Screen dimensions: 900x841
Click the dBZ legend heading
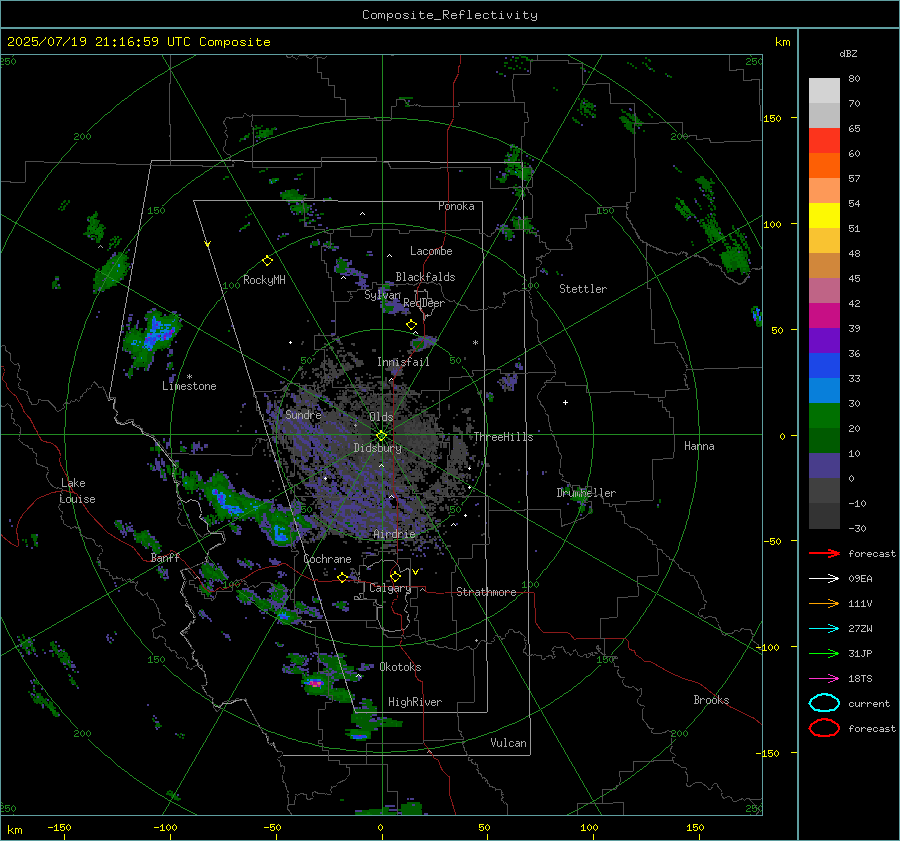coord(848,53)
